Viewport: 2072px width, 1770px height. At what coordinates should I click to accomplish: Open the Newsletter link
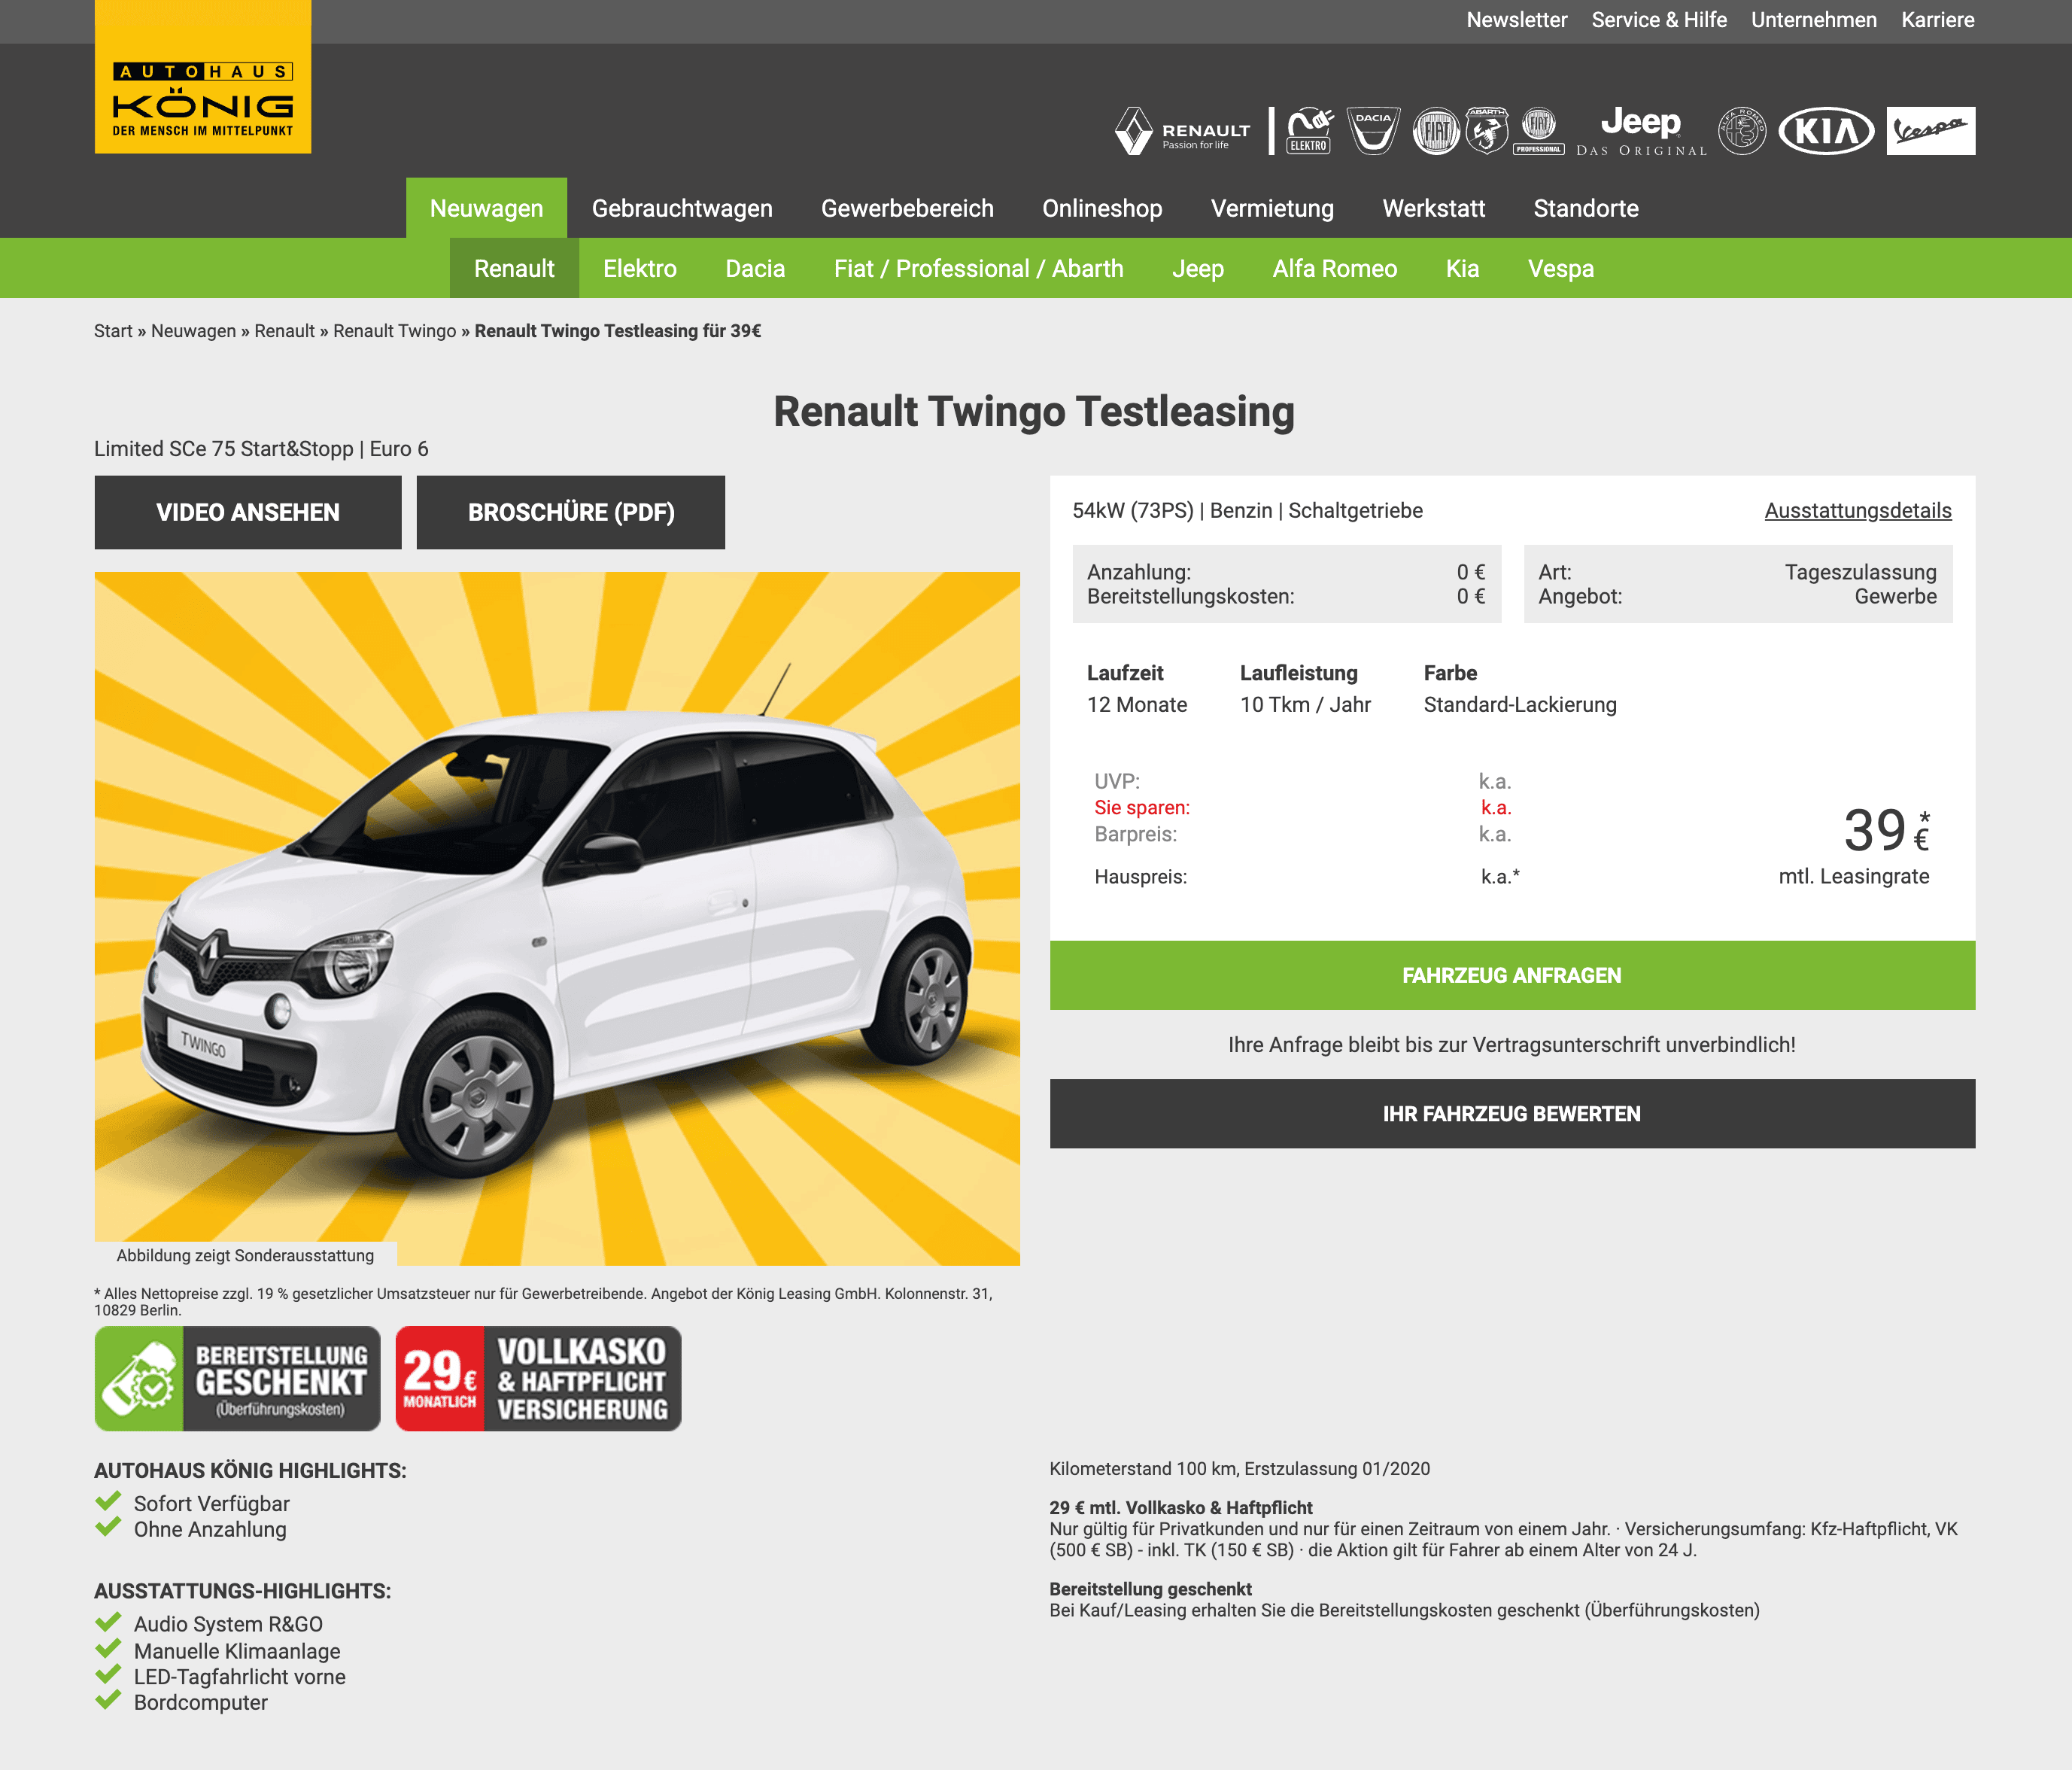[x=1516, y=20]
